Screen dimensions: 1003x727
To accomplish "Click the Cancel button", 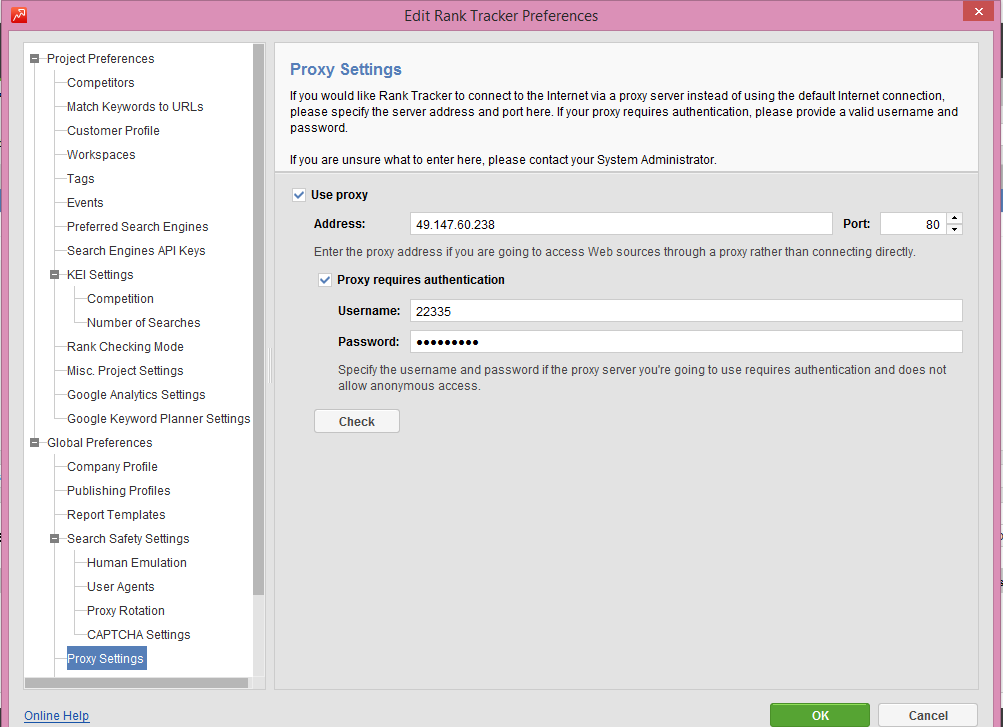I will [927, 715].
